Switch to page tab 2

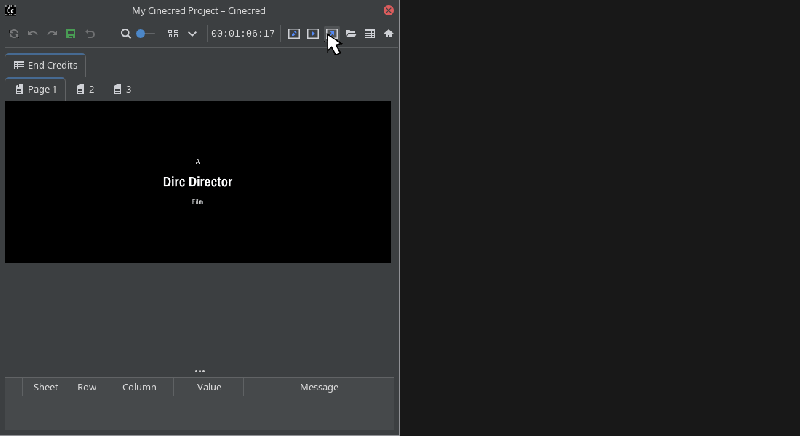[x=85, y=89]
